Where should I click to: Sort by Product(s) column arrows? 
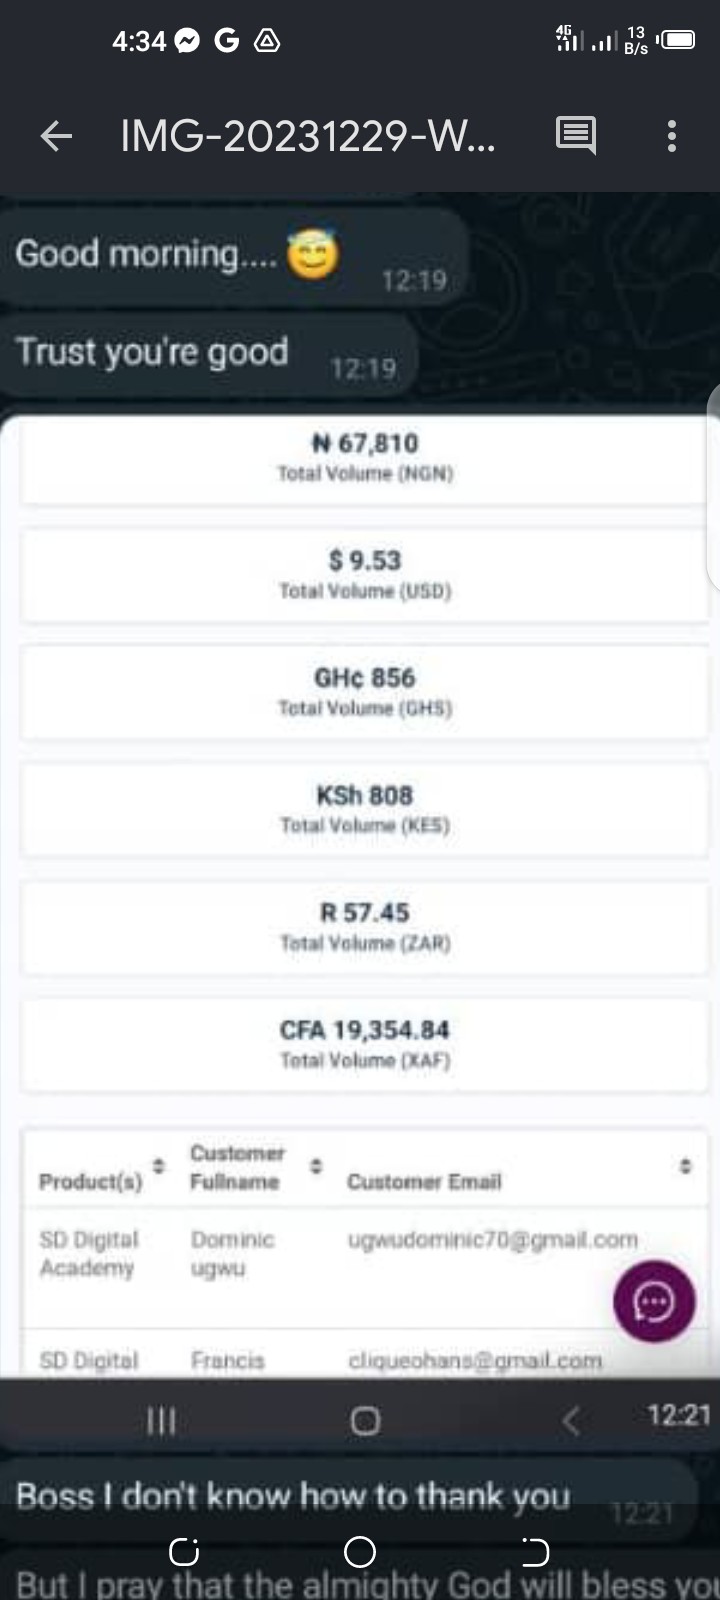pyautogui.click(x=158, y=1166)
